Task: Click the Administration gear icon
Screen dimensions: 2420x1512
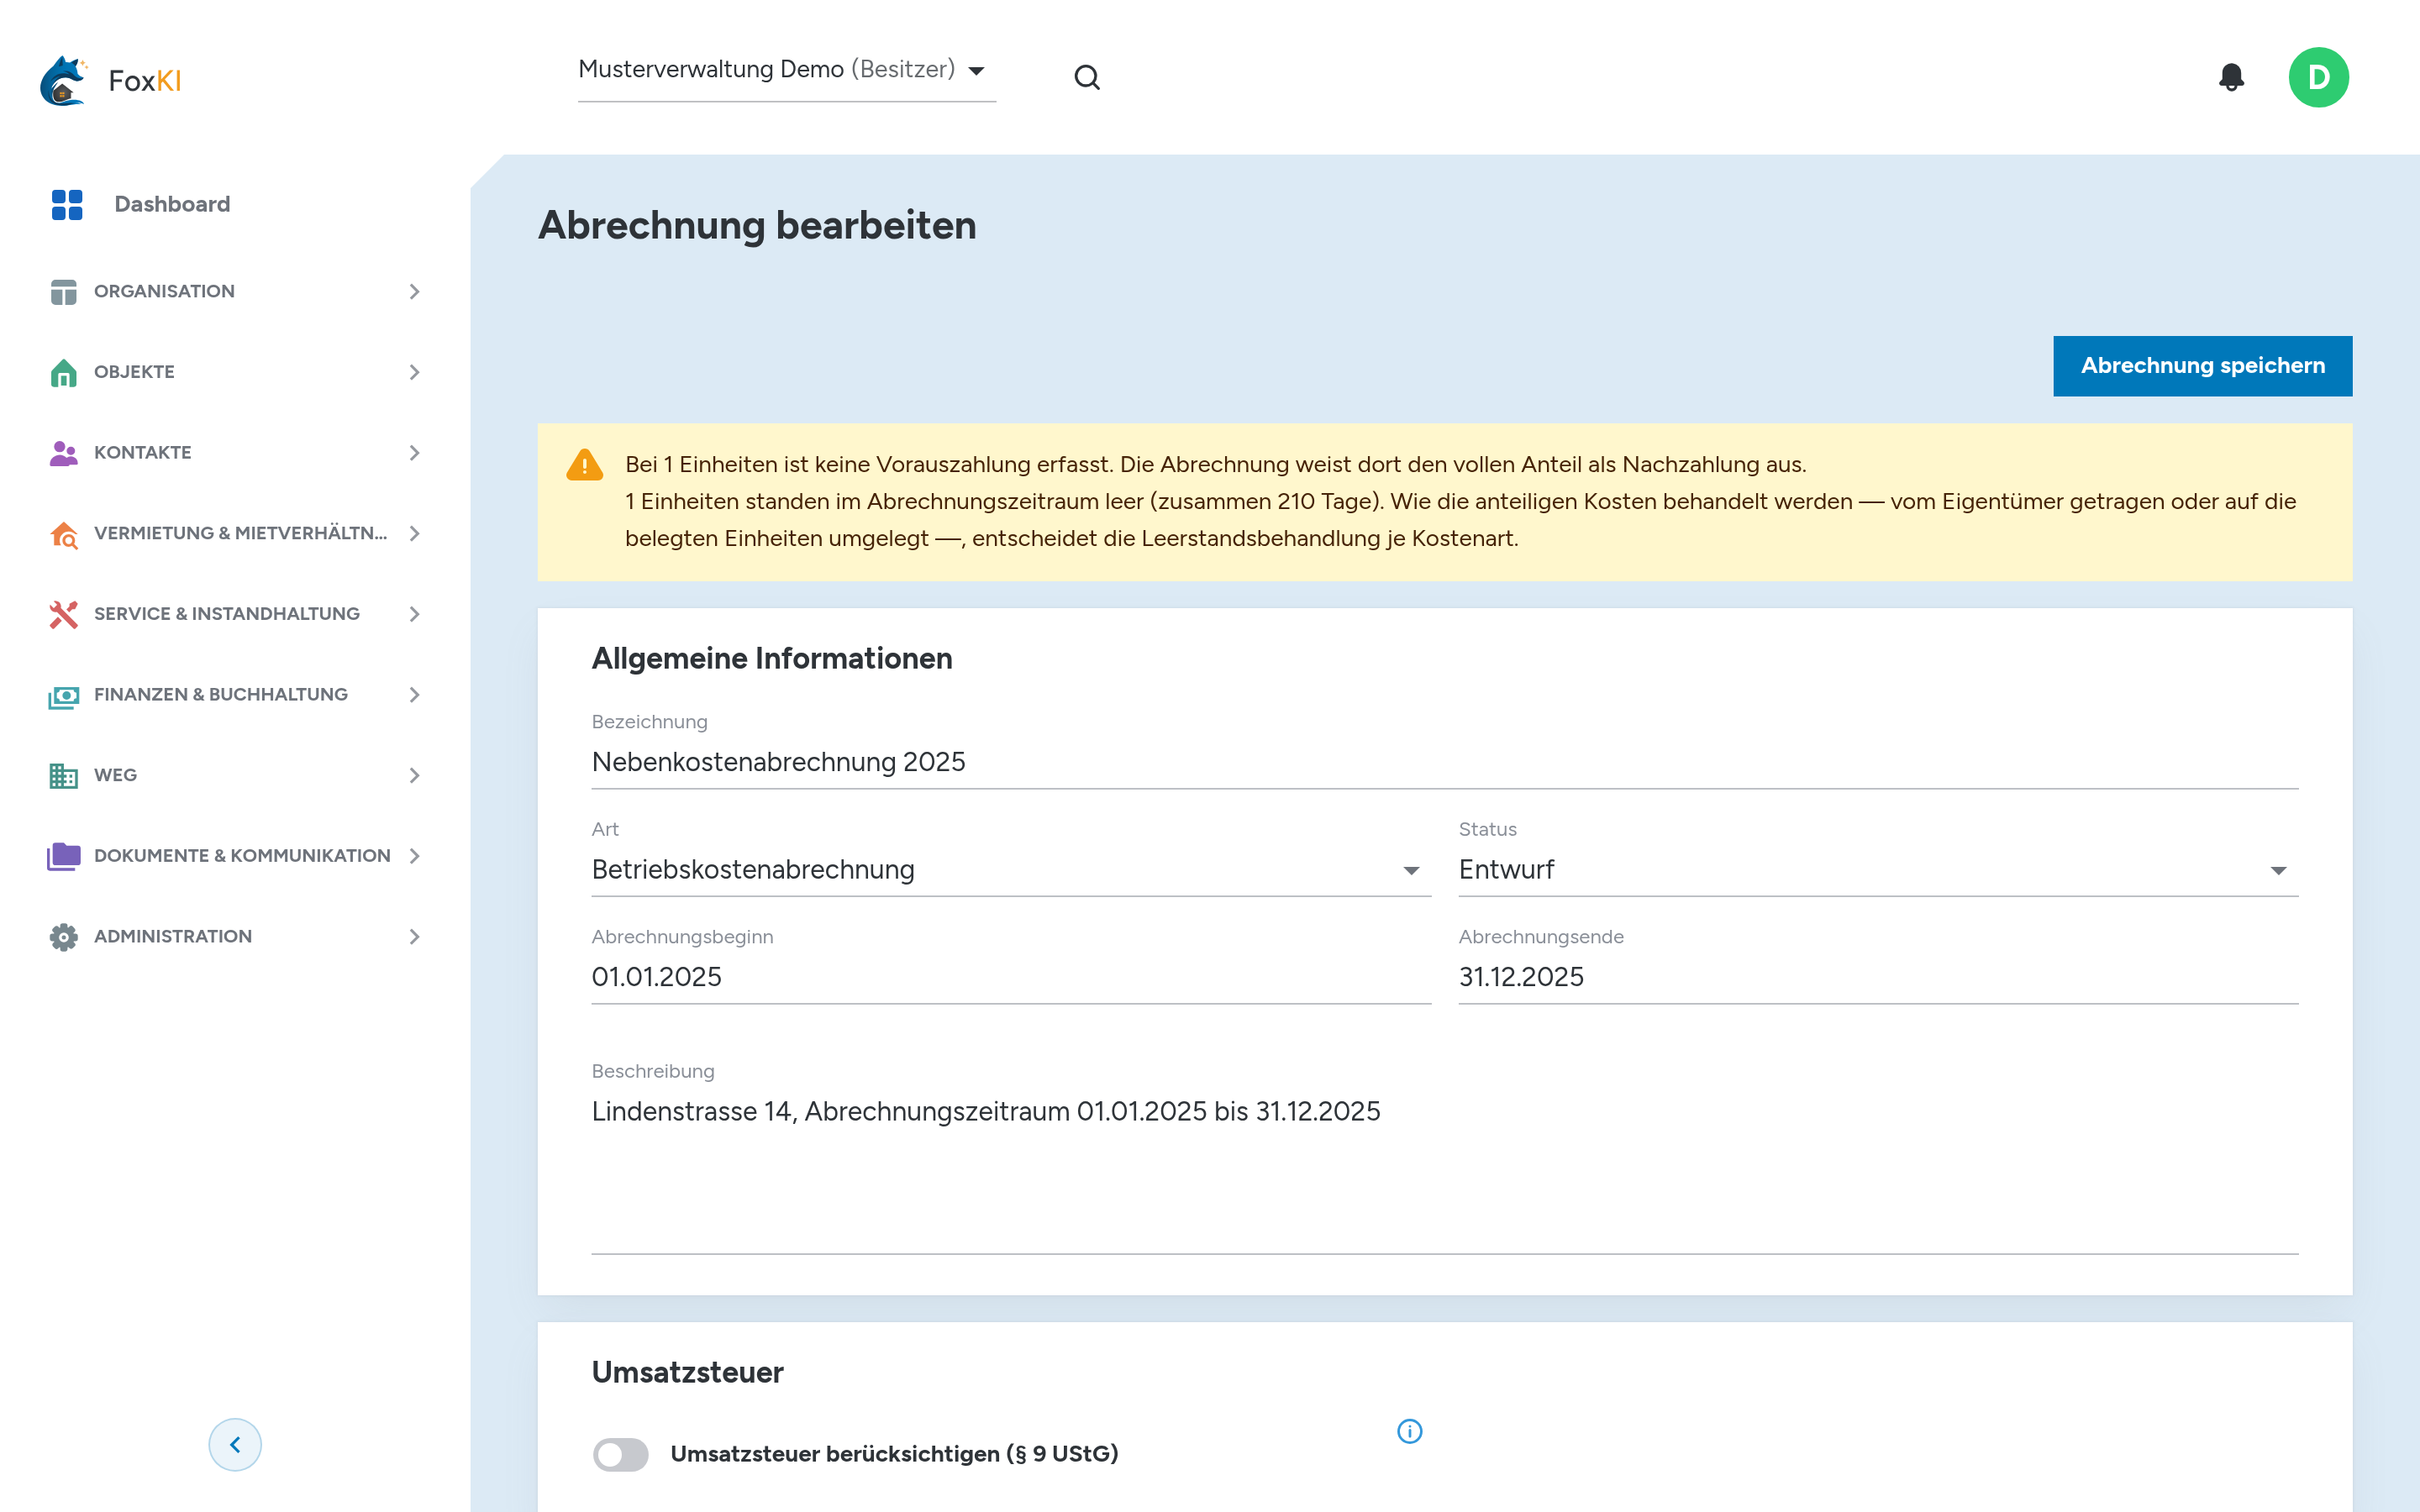Action: [x=63, y=937]
